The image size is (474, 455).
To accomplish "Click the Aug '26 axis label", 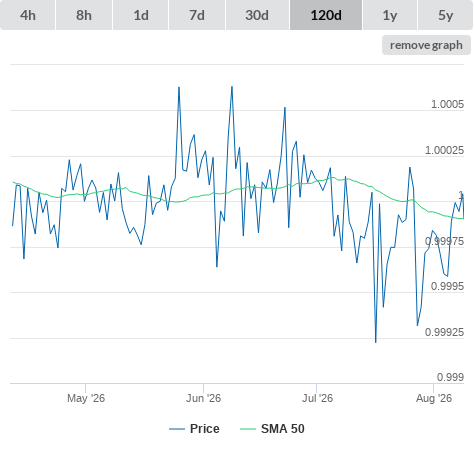I will pos(434,398).
